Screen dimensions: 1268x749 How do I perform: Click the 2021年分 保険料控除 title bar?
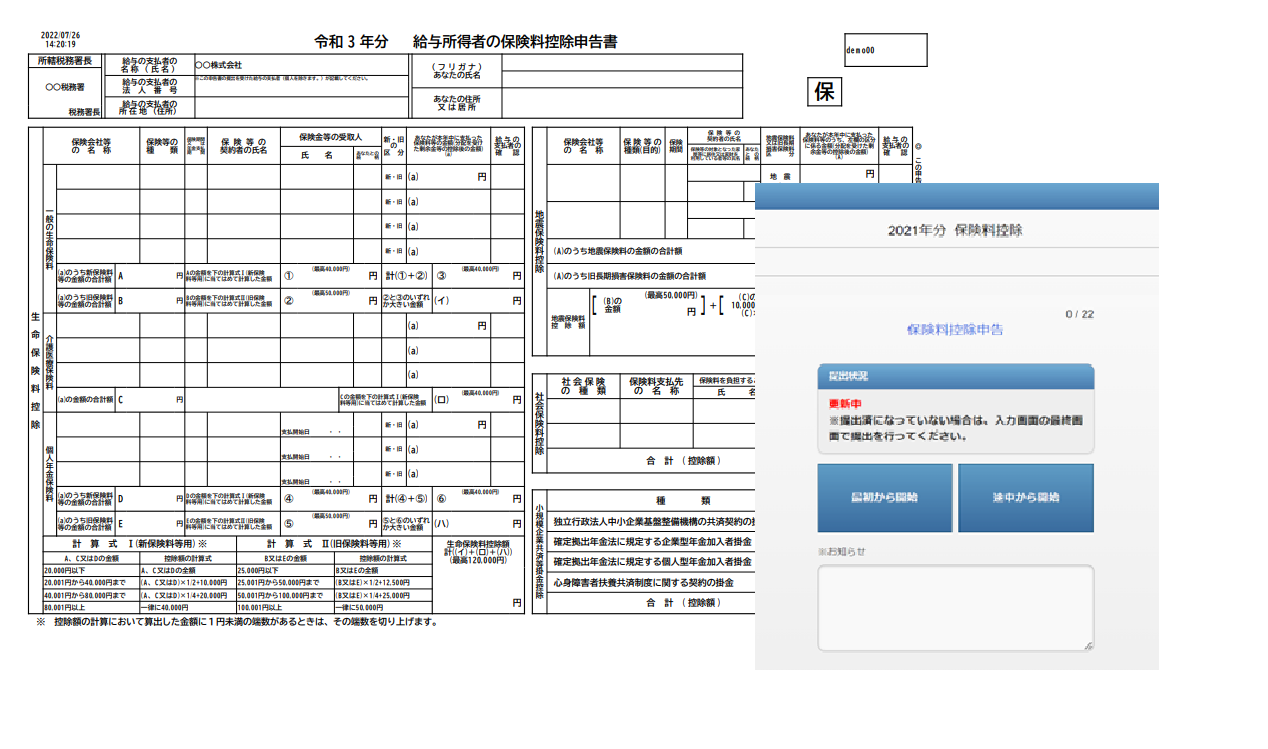(955, 230)
